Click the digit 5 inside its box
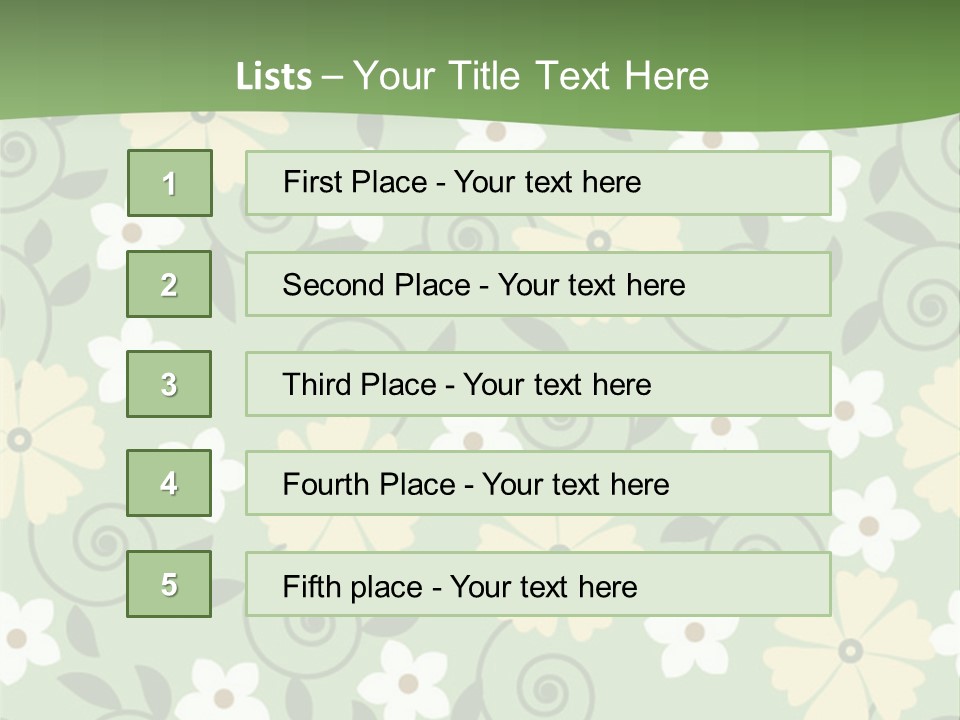Image resolution: width=960 pixels, height=720 pixels. [x=169, y=585]
